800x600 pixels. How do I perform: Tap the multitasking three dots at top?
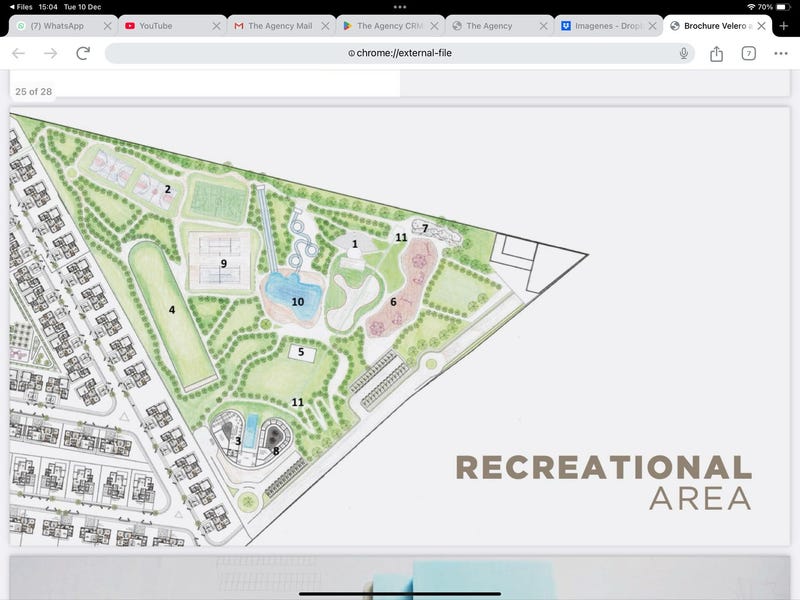[400, 7]
